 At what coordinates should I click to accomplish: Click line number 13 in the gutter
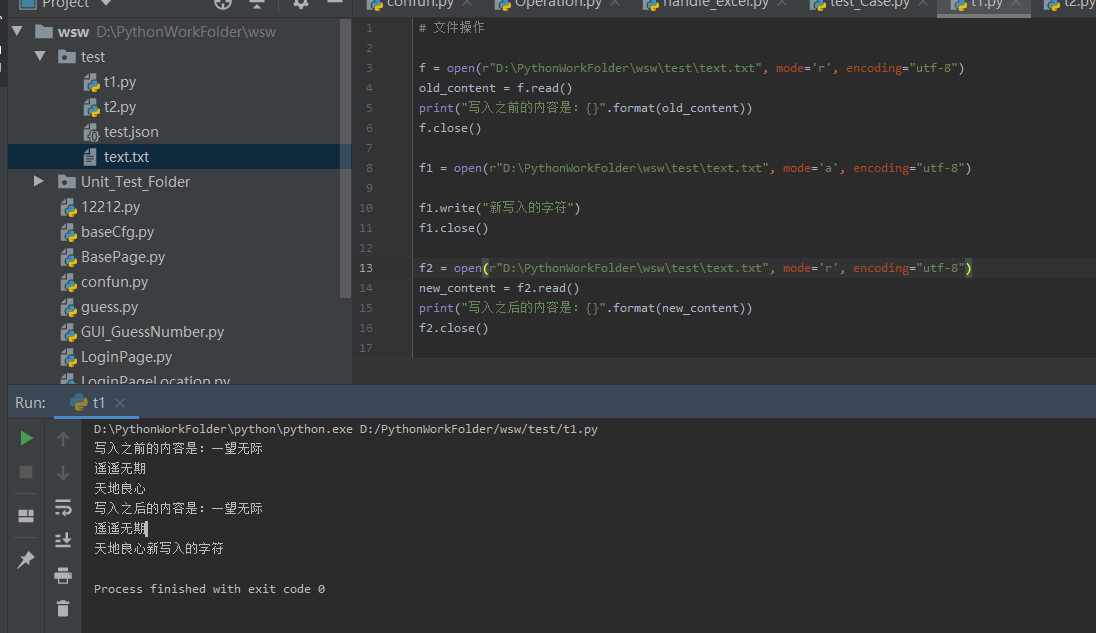click(x=366, y=268)
